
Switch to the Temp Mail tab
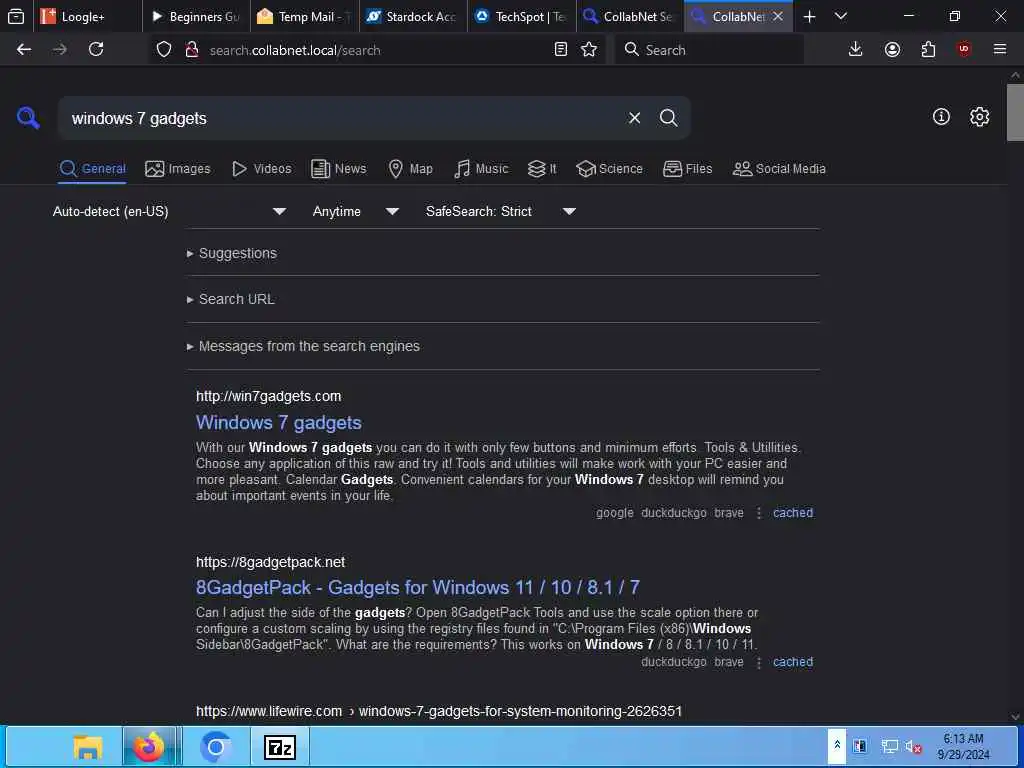[x=304, y=17]
